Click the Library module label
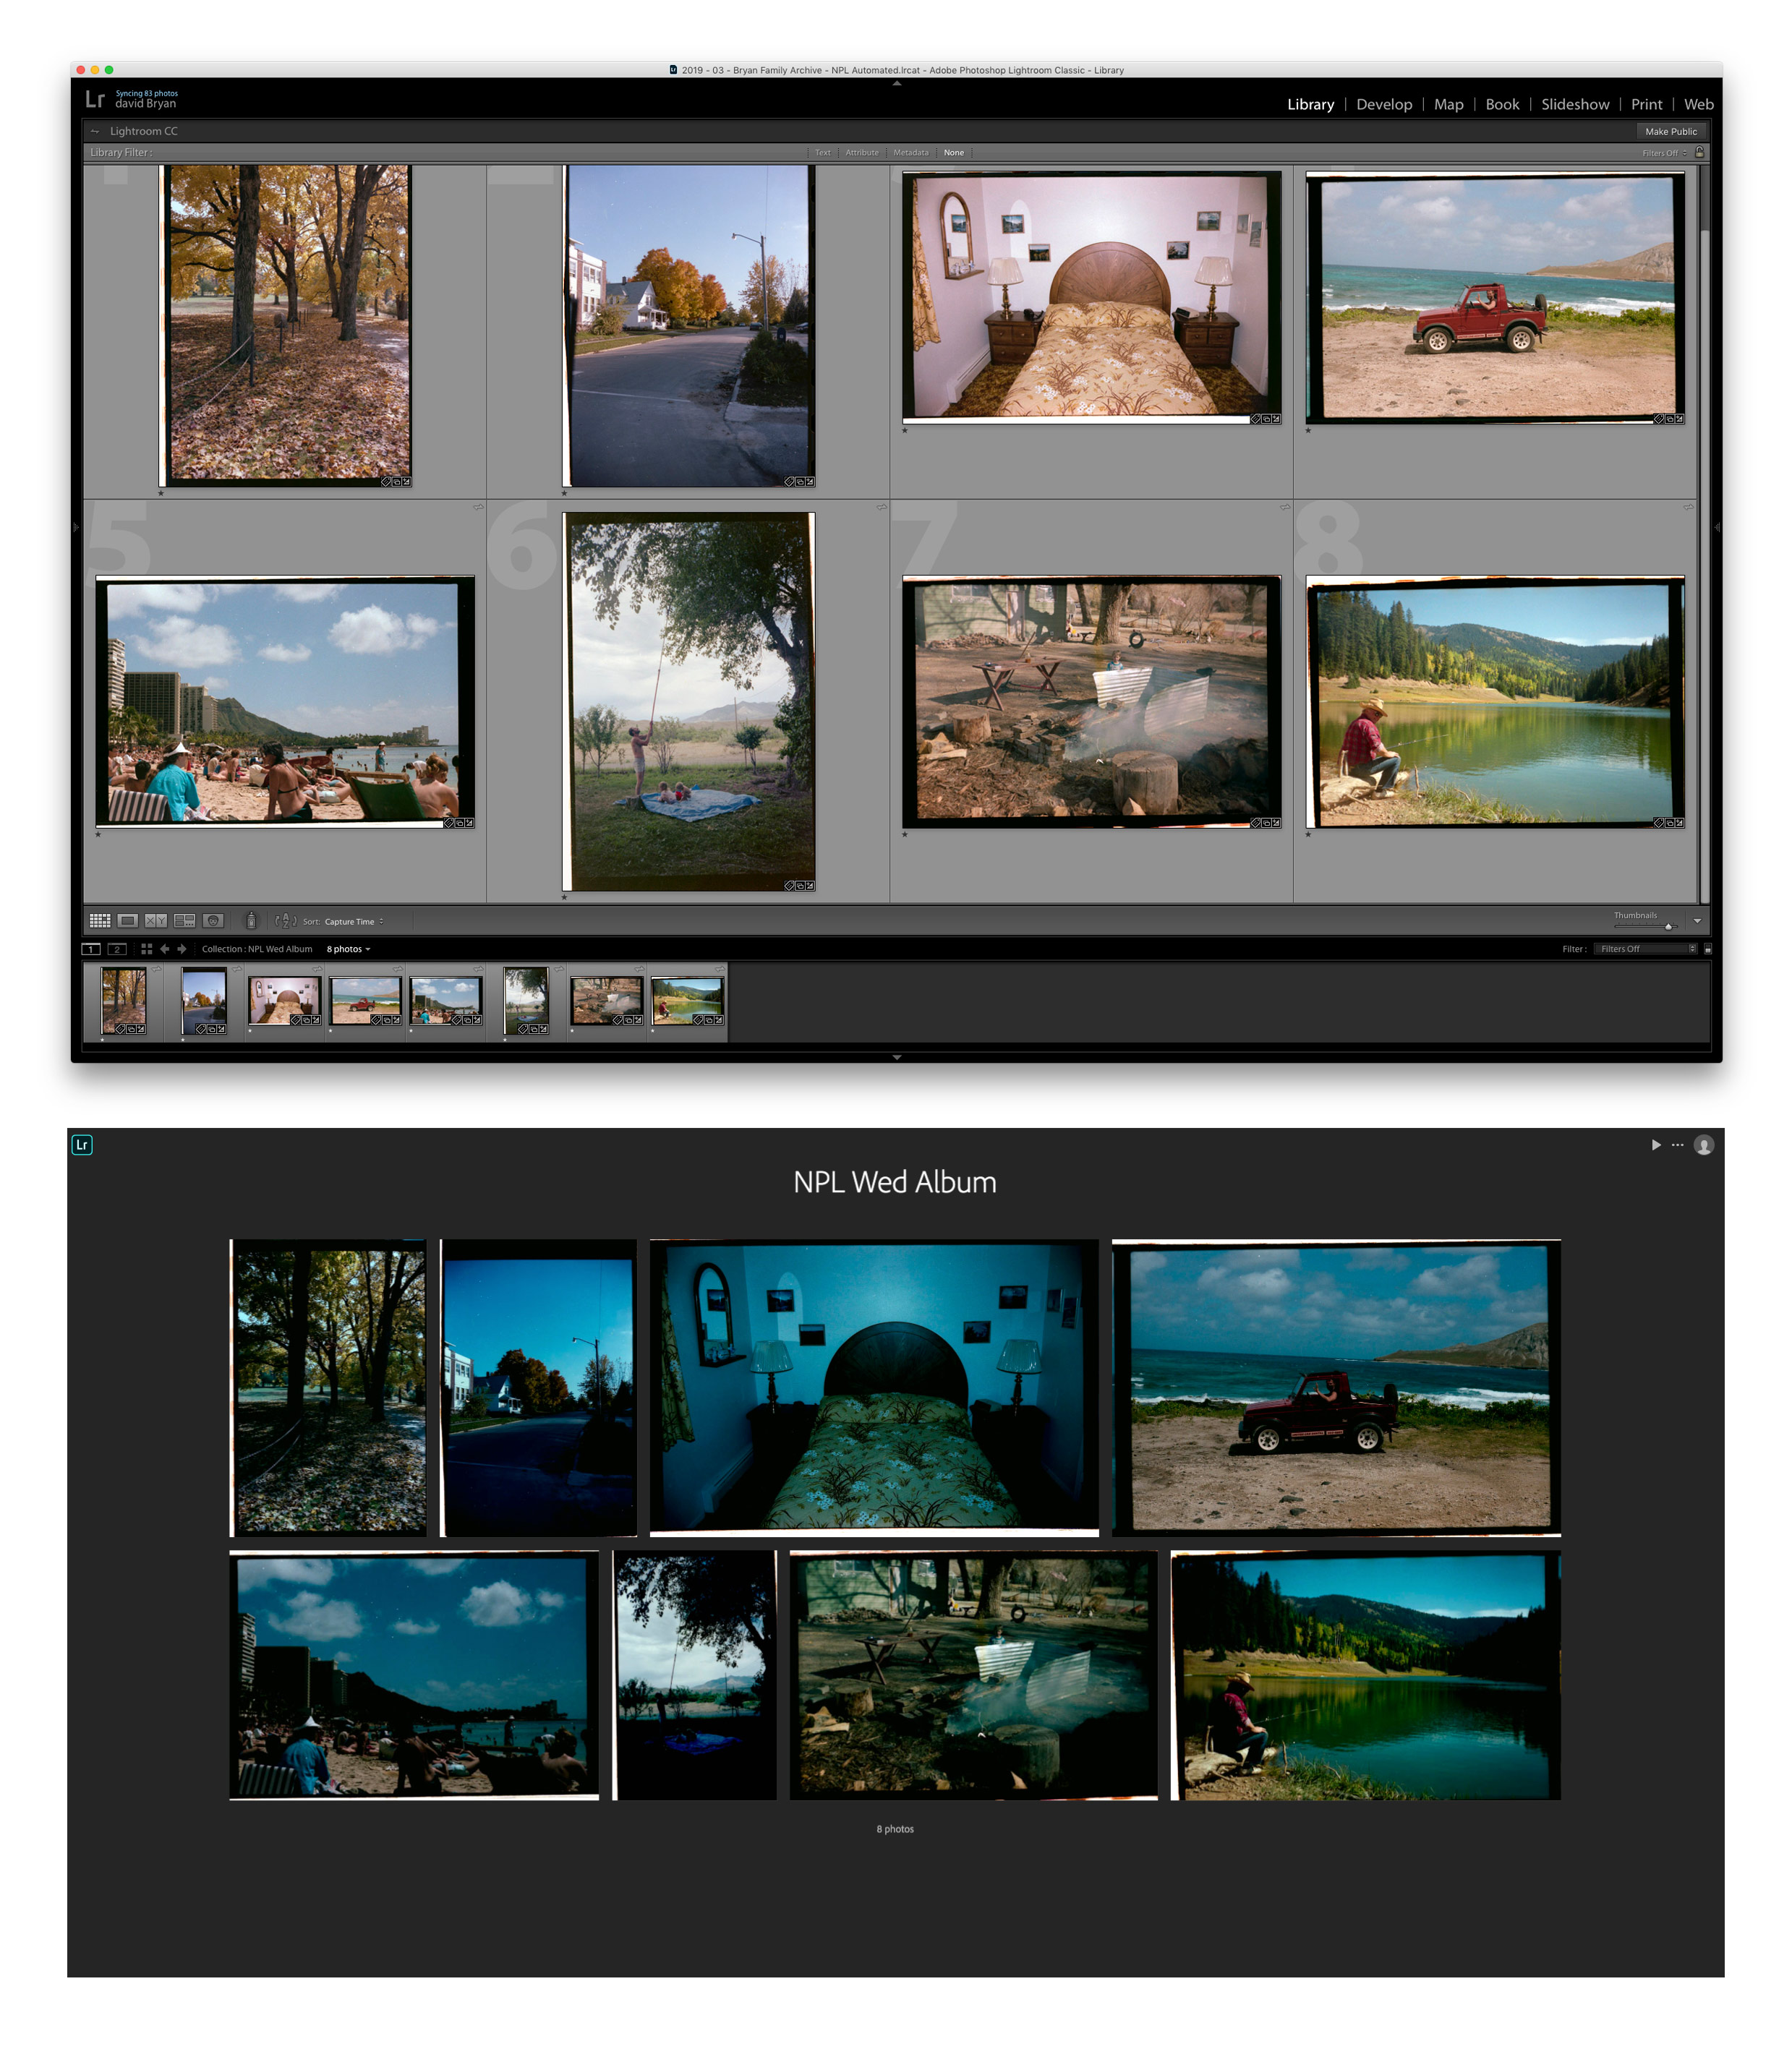The image size is (1792, 2057). click(1310, 104)
